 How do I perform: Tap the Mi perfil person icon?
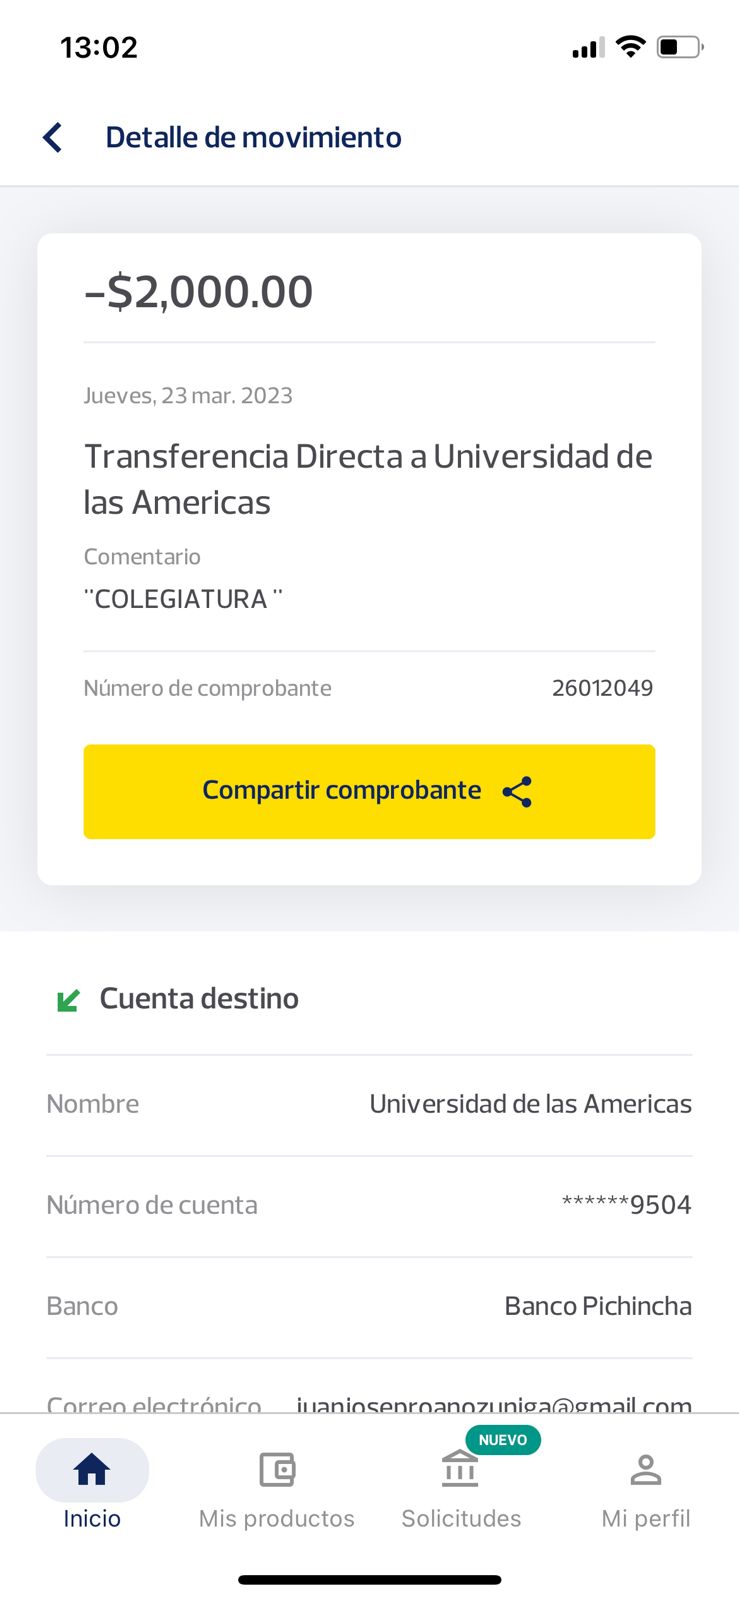646,1470
